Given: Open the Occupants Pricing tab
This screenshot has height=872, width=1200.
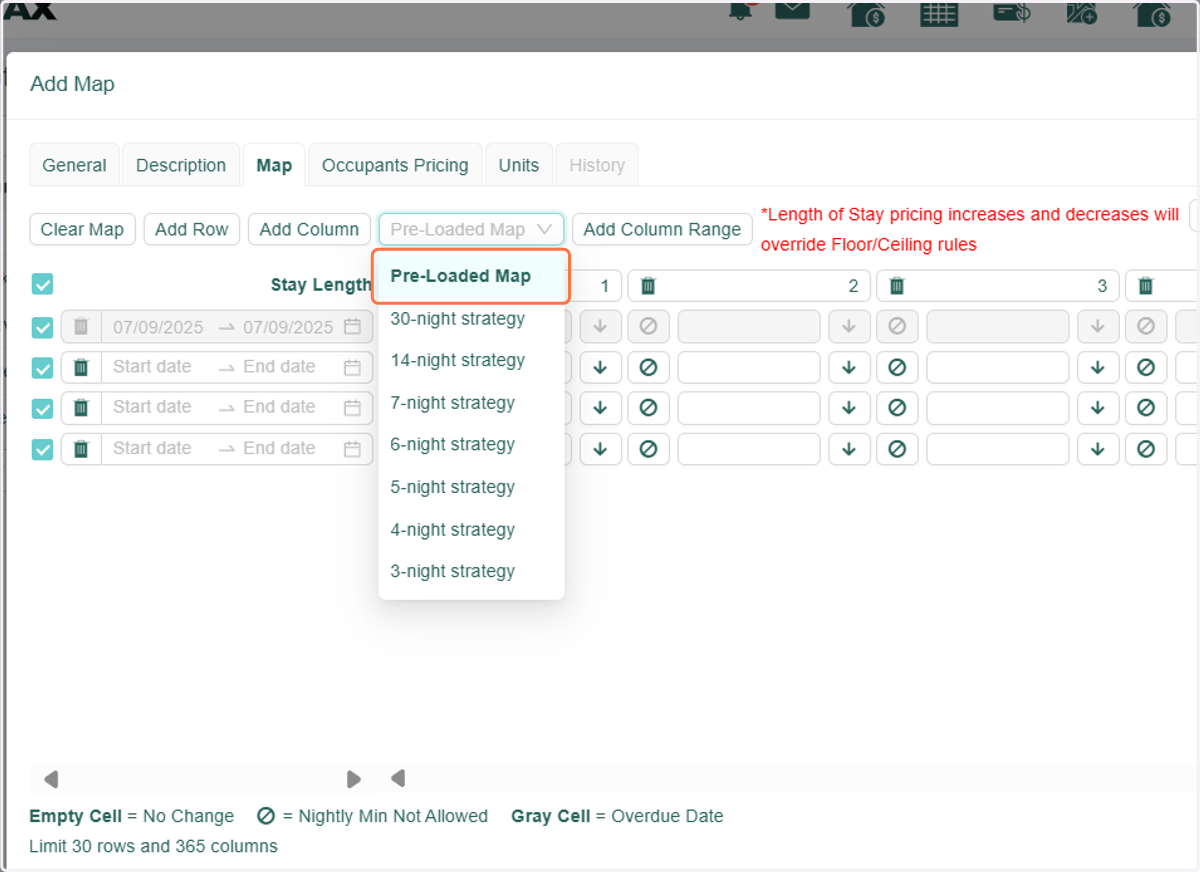Looking at the screenshot, I should pyautogui.click(x=395, y=165).
